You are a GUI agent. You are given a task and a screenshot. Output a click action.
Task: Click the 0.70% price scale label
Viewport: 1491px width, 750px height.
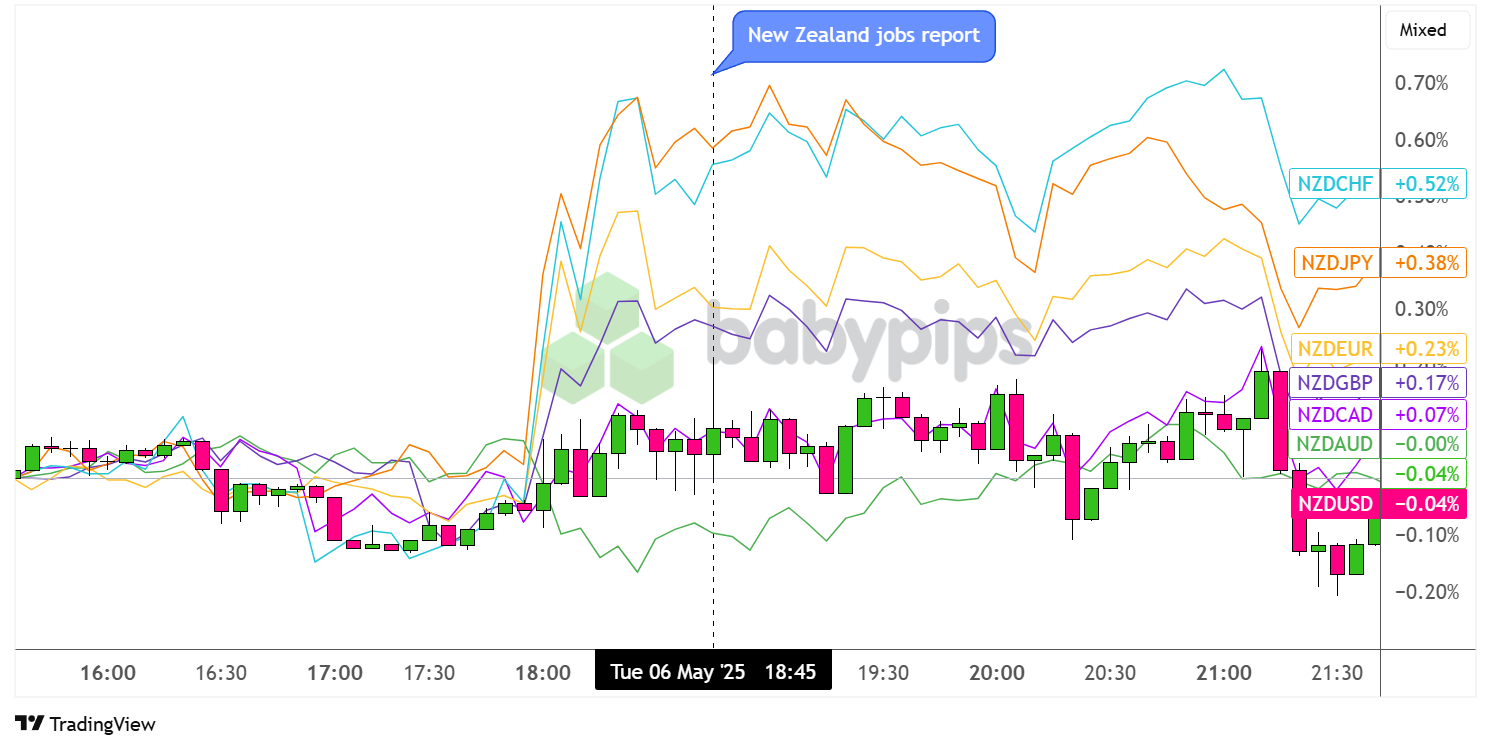click(x=1421, y=83)
